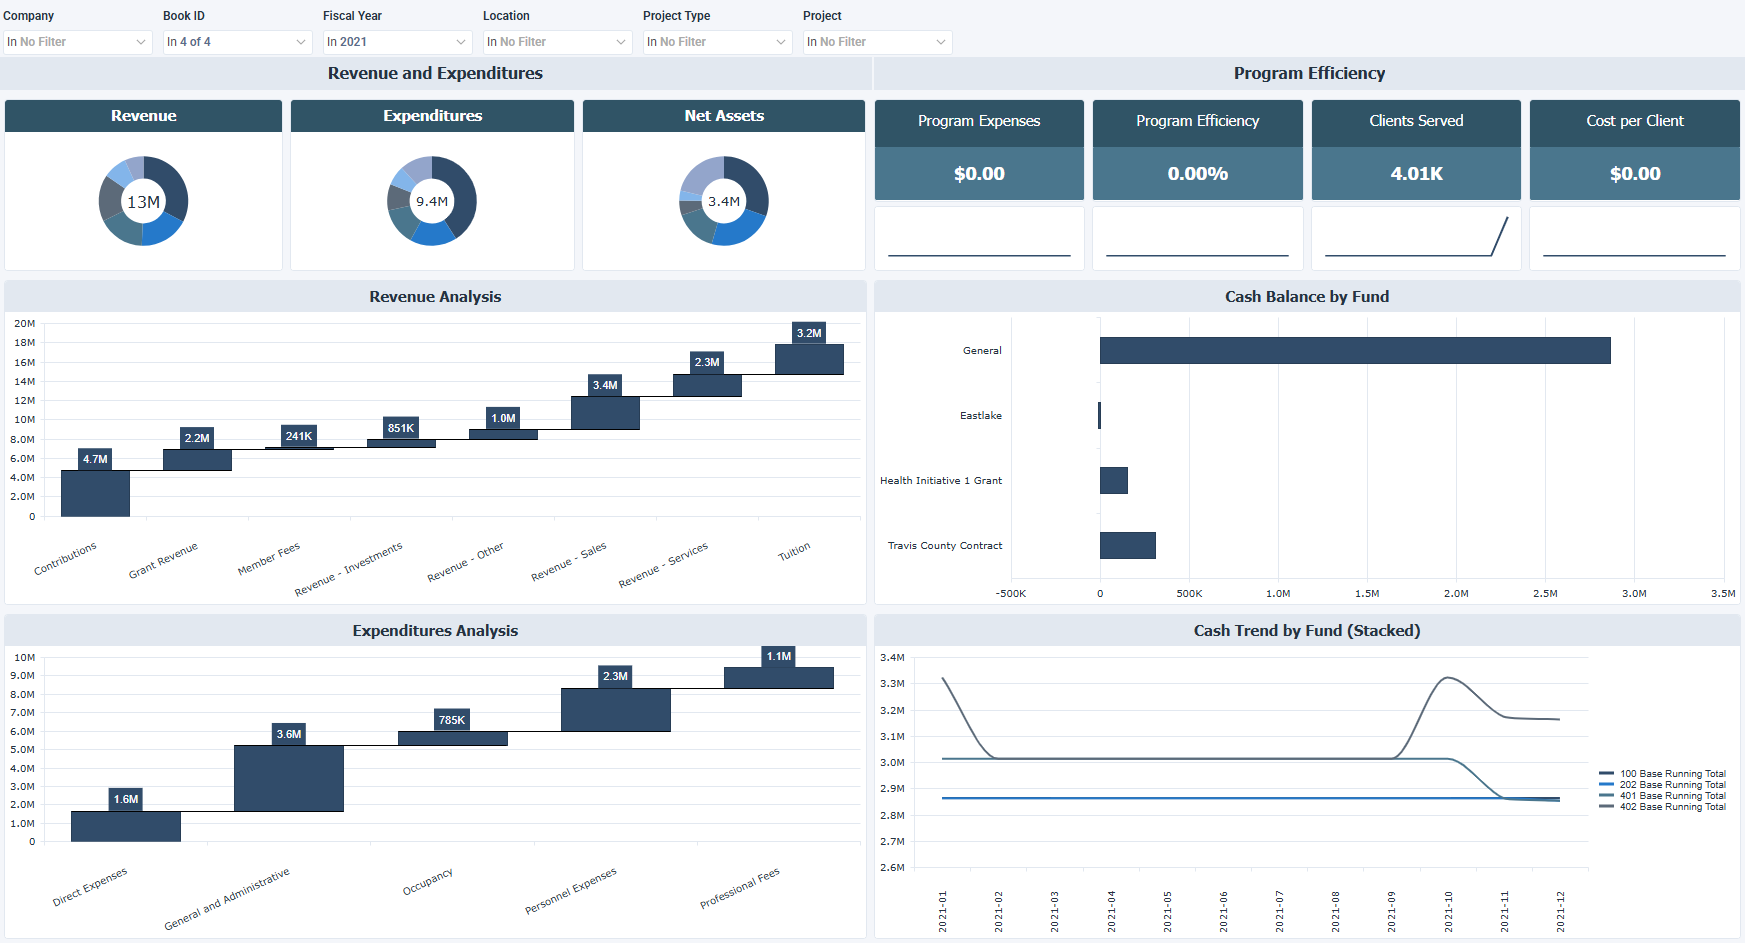This screenshot has width=1745, height=943.
Task: Click the Tuition axis label
Action: coord(795,552)
